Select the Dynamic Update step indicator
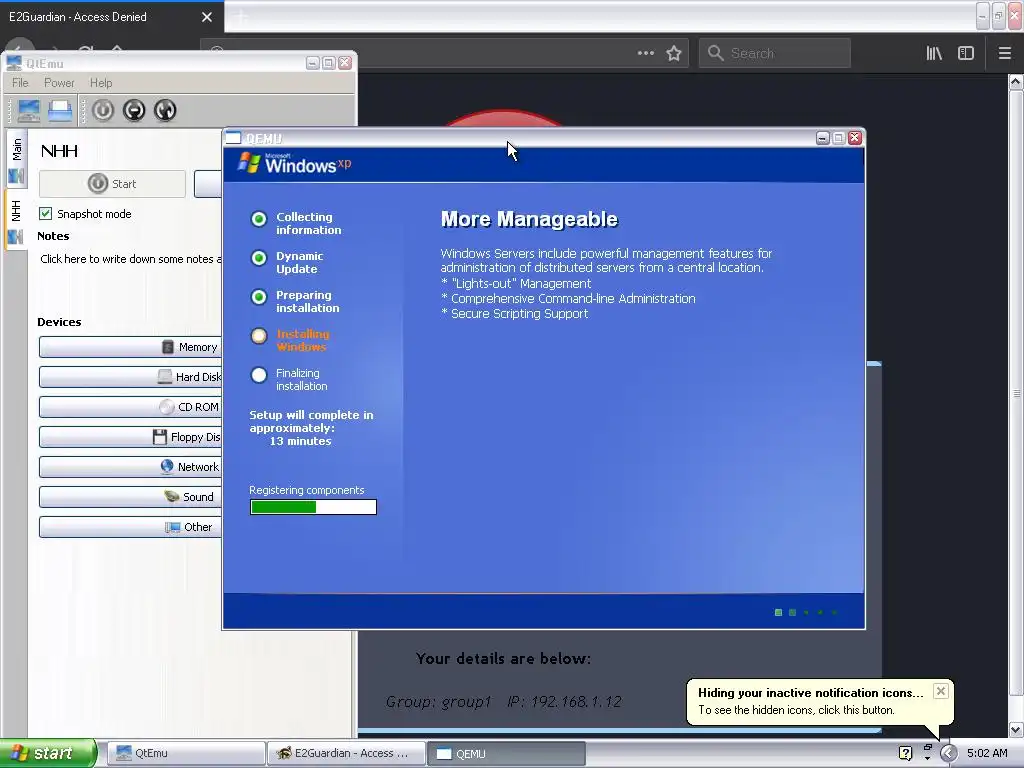1024x768 pixels. 259,258
